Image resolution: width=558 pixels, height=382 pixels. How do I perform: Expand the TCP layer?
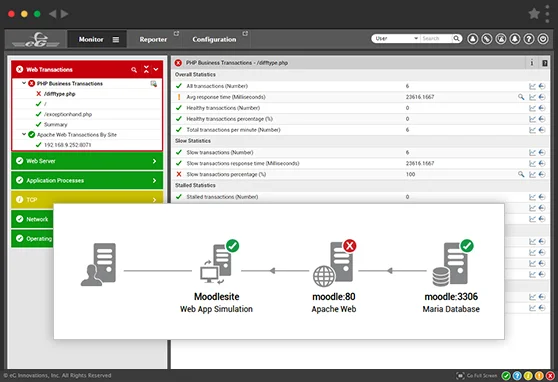coord(87,200)
